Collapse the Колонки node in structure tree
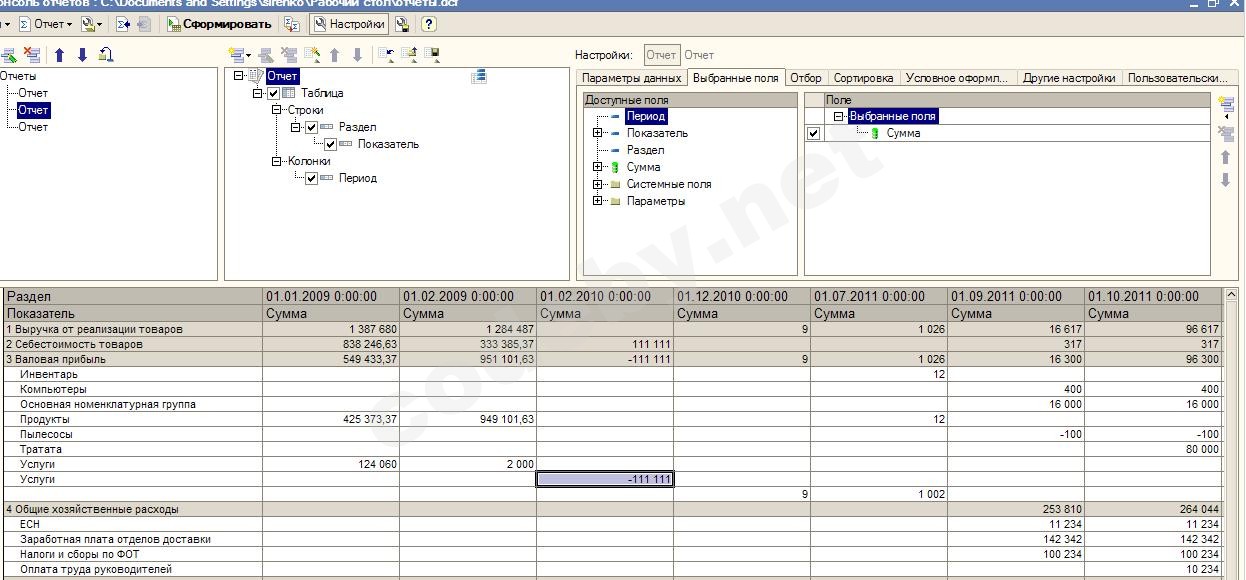Screen dimensions: 1246x580 277,161
